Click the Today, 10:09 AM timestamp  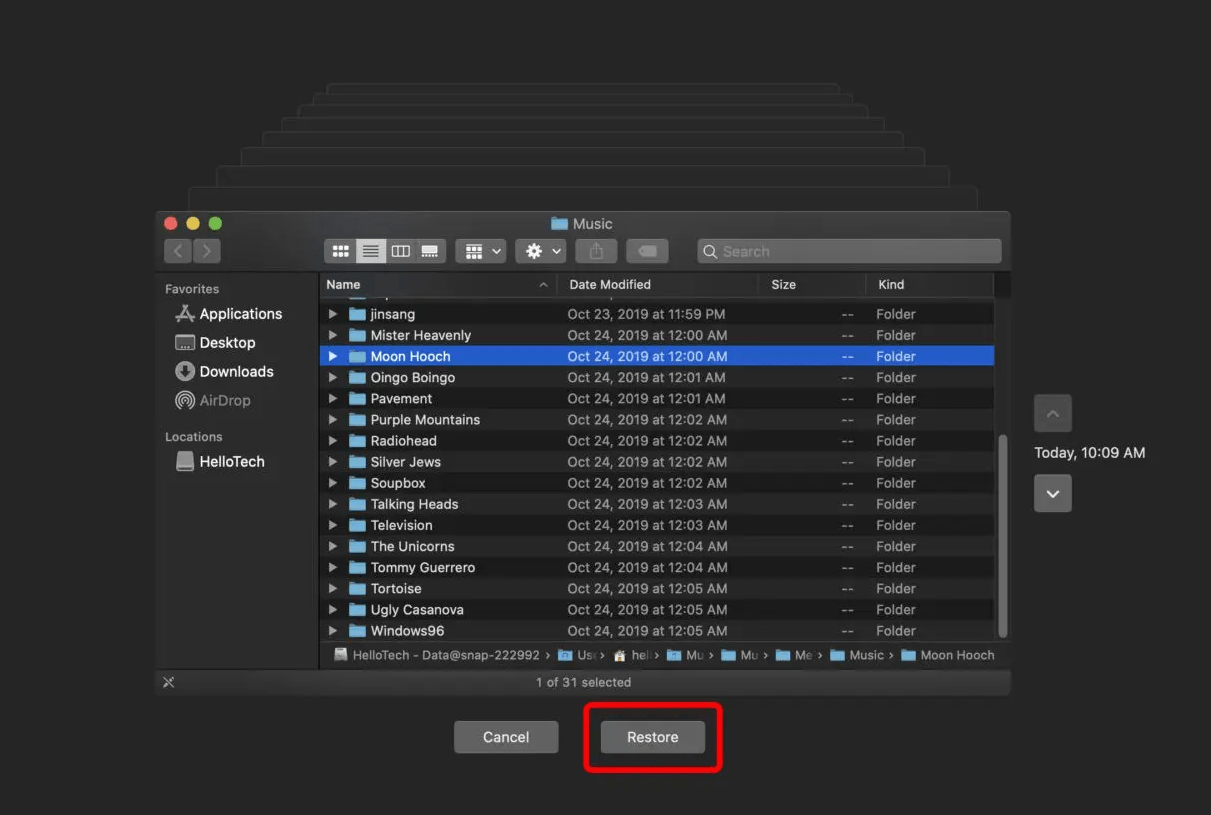(x=1089, y=453)
